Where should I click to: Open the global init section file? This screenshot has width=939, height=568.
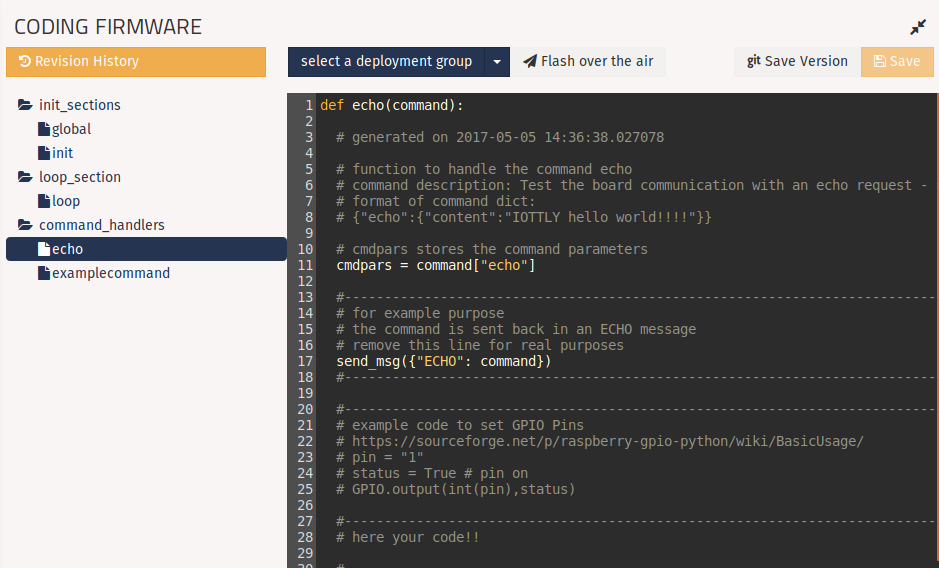[x=71, y=129]
